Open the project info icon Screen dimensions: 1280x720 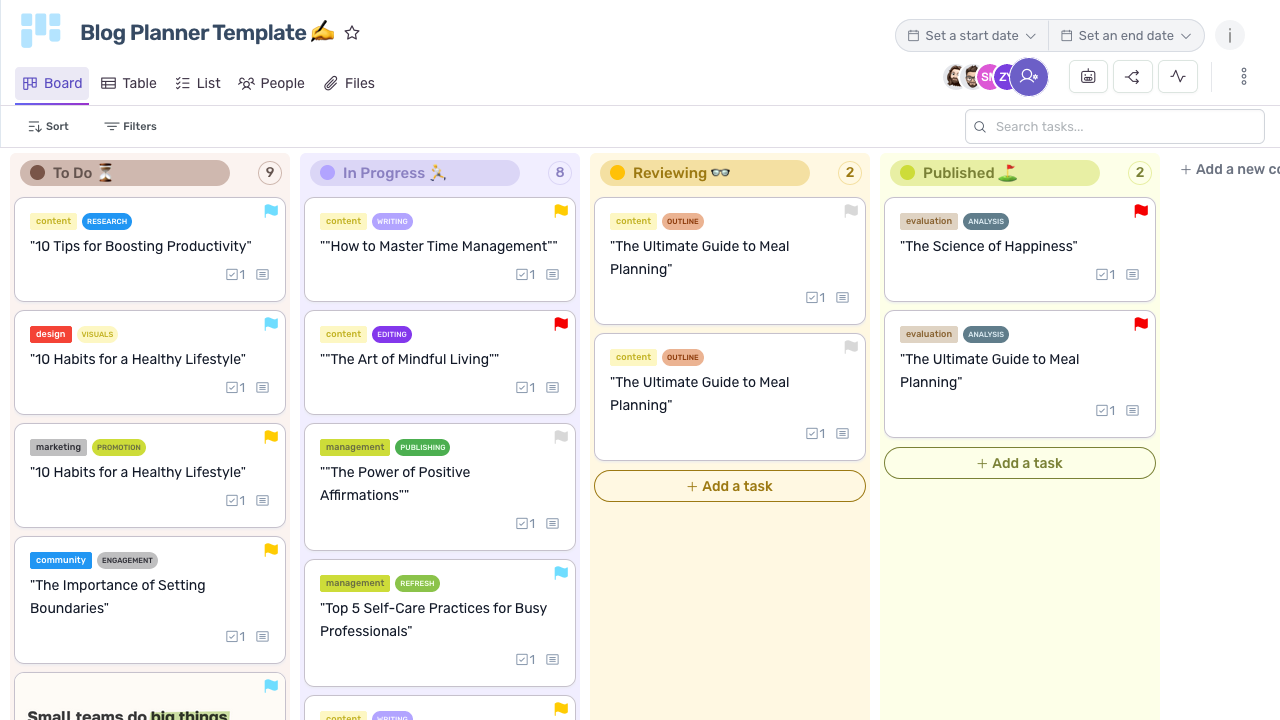[1230, 35]
